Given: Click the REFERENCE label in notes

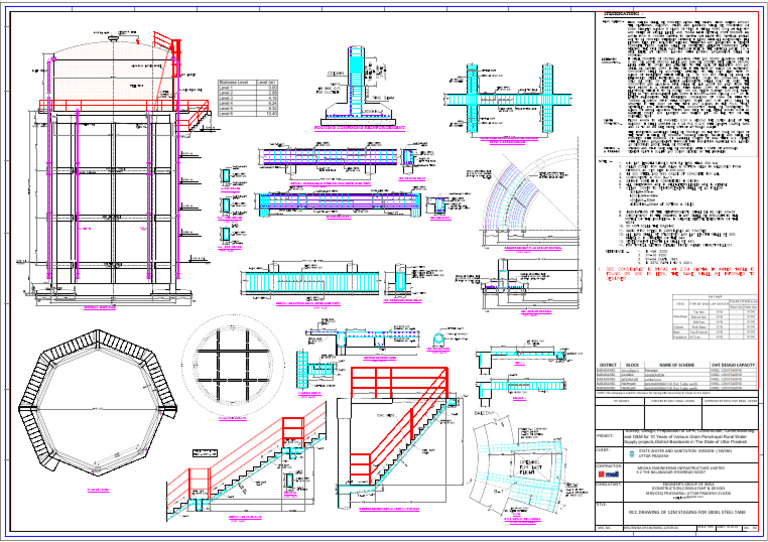Looking at the screenshot, I should coord(616,252).
